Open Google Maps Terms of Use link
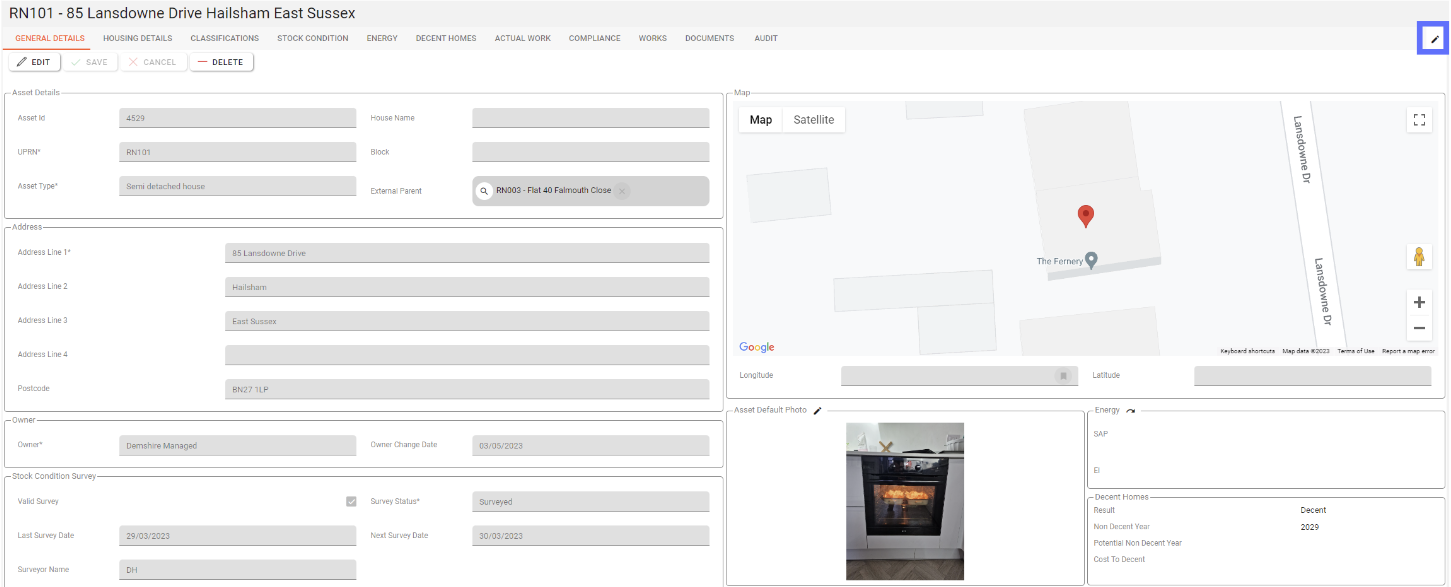The height and width of the screenshot is (587, 1451). tap(1356, 351)
